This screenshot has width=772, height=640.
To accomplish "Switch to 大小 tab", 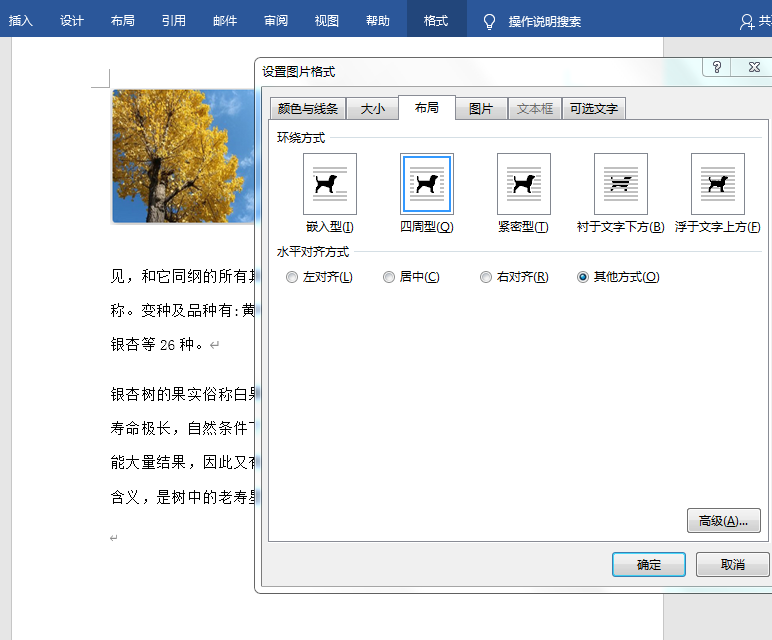I will 373,109.
